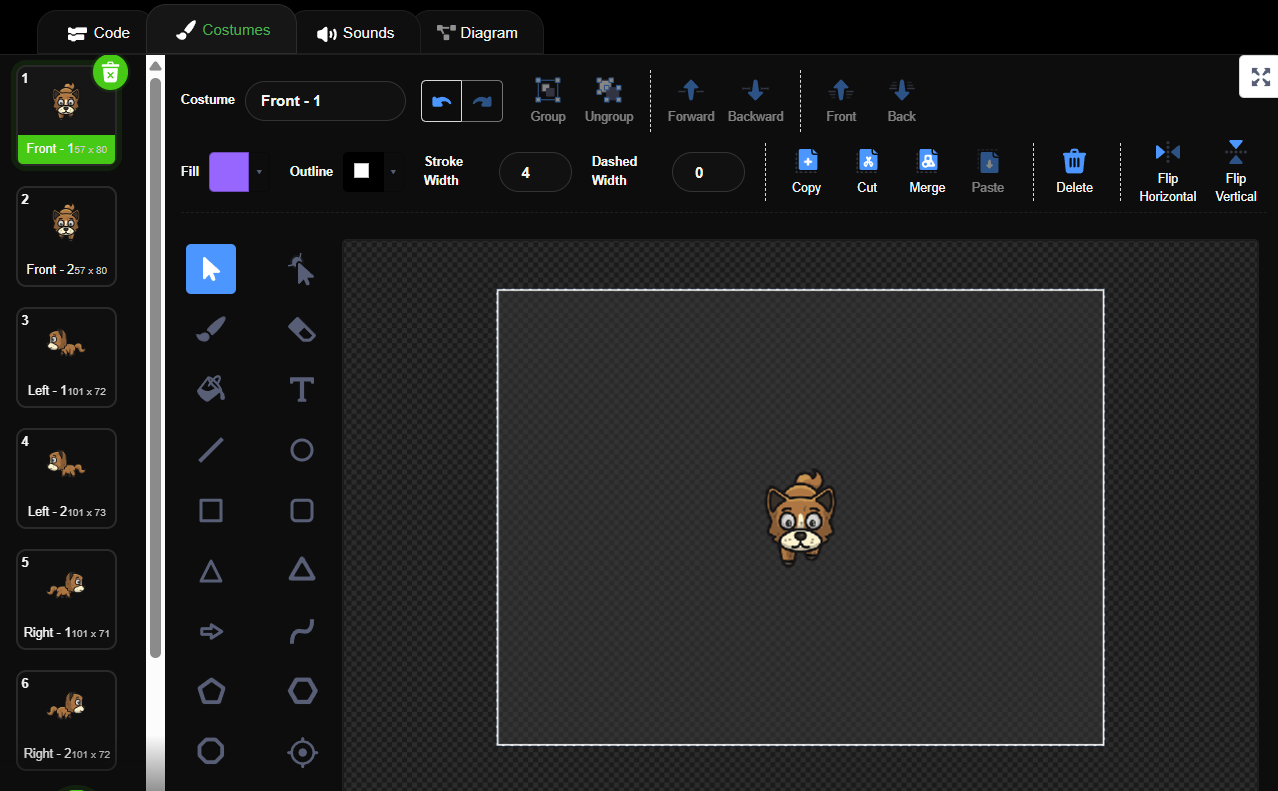Open the Outline color dropdown arrow
This screenshot has height=791, width=1278.
[392, 172]
